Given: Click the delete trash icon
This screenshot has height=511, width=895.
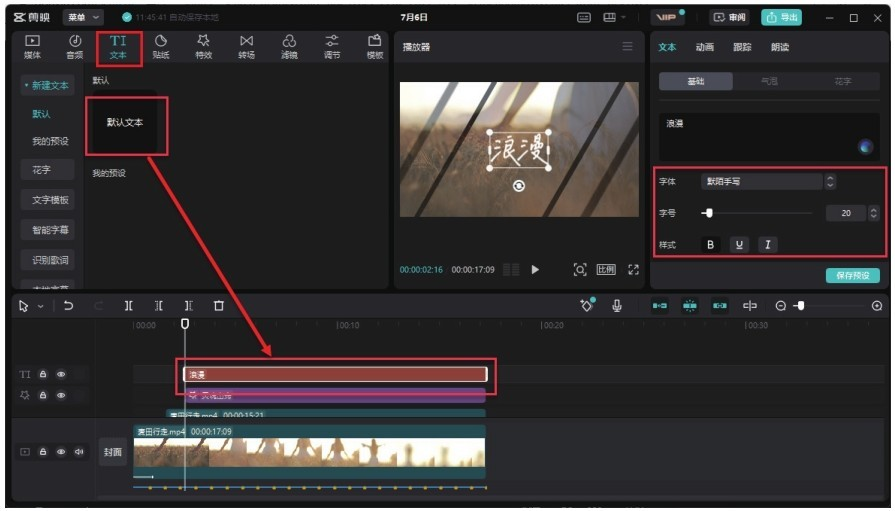Looking at the screenshot, I should tap(219, 306).
